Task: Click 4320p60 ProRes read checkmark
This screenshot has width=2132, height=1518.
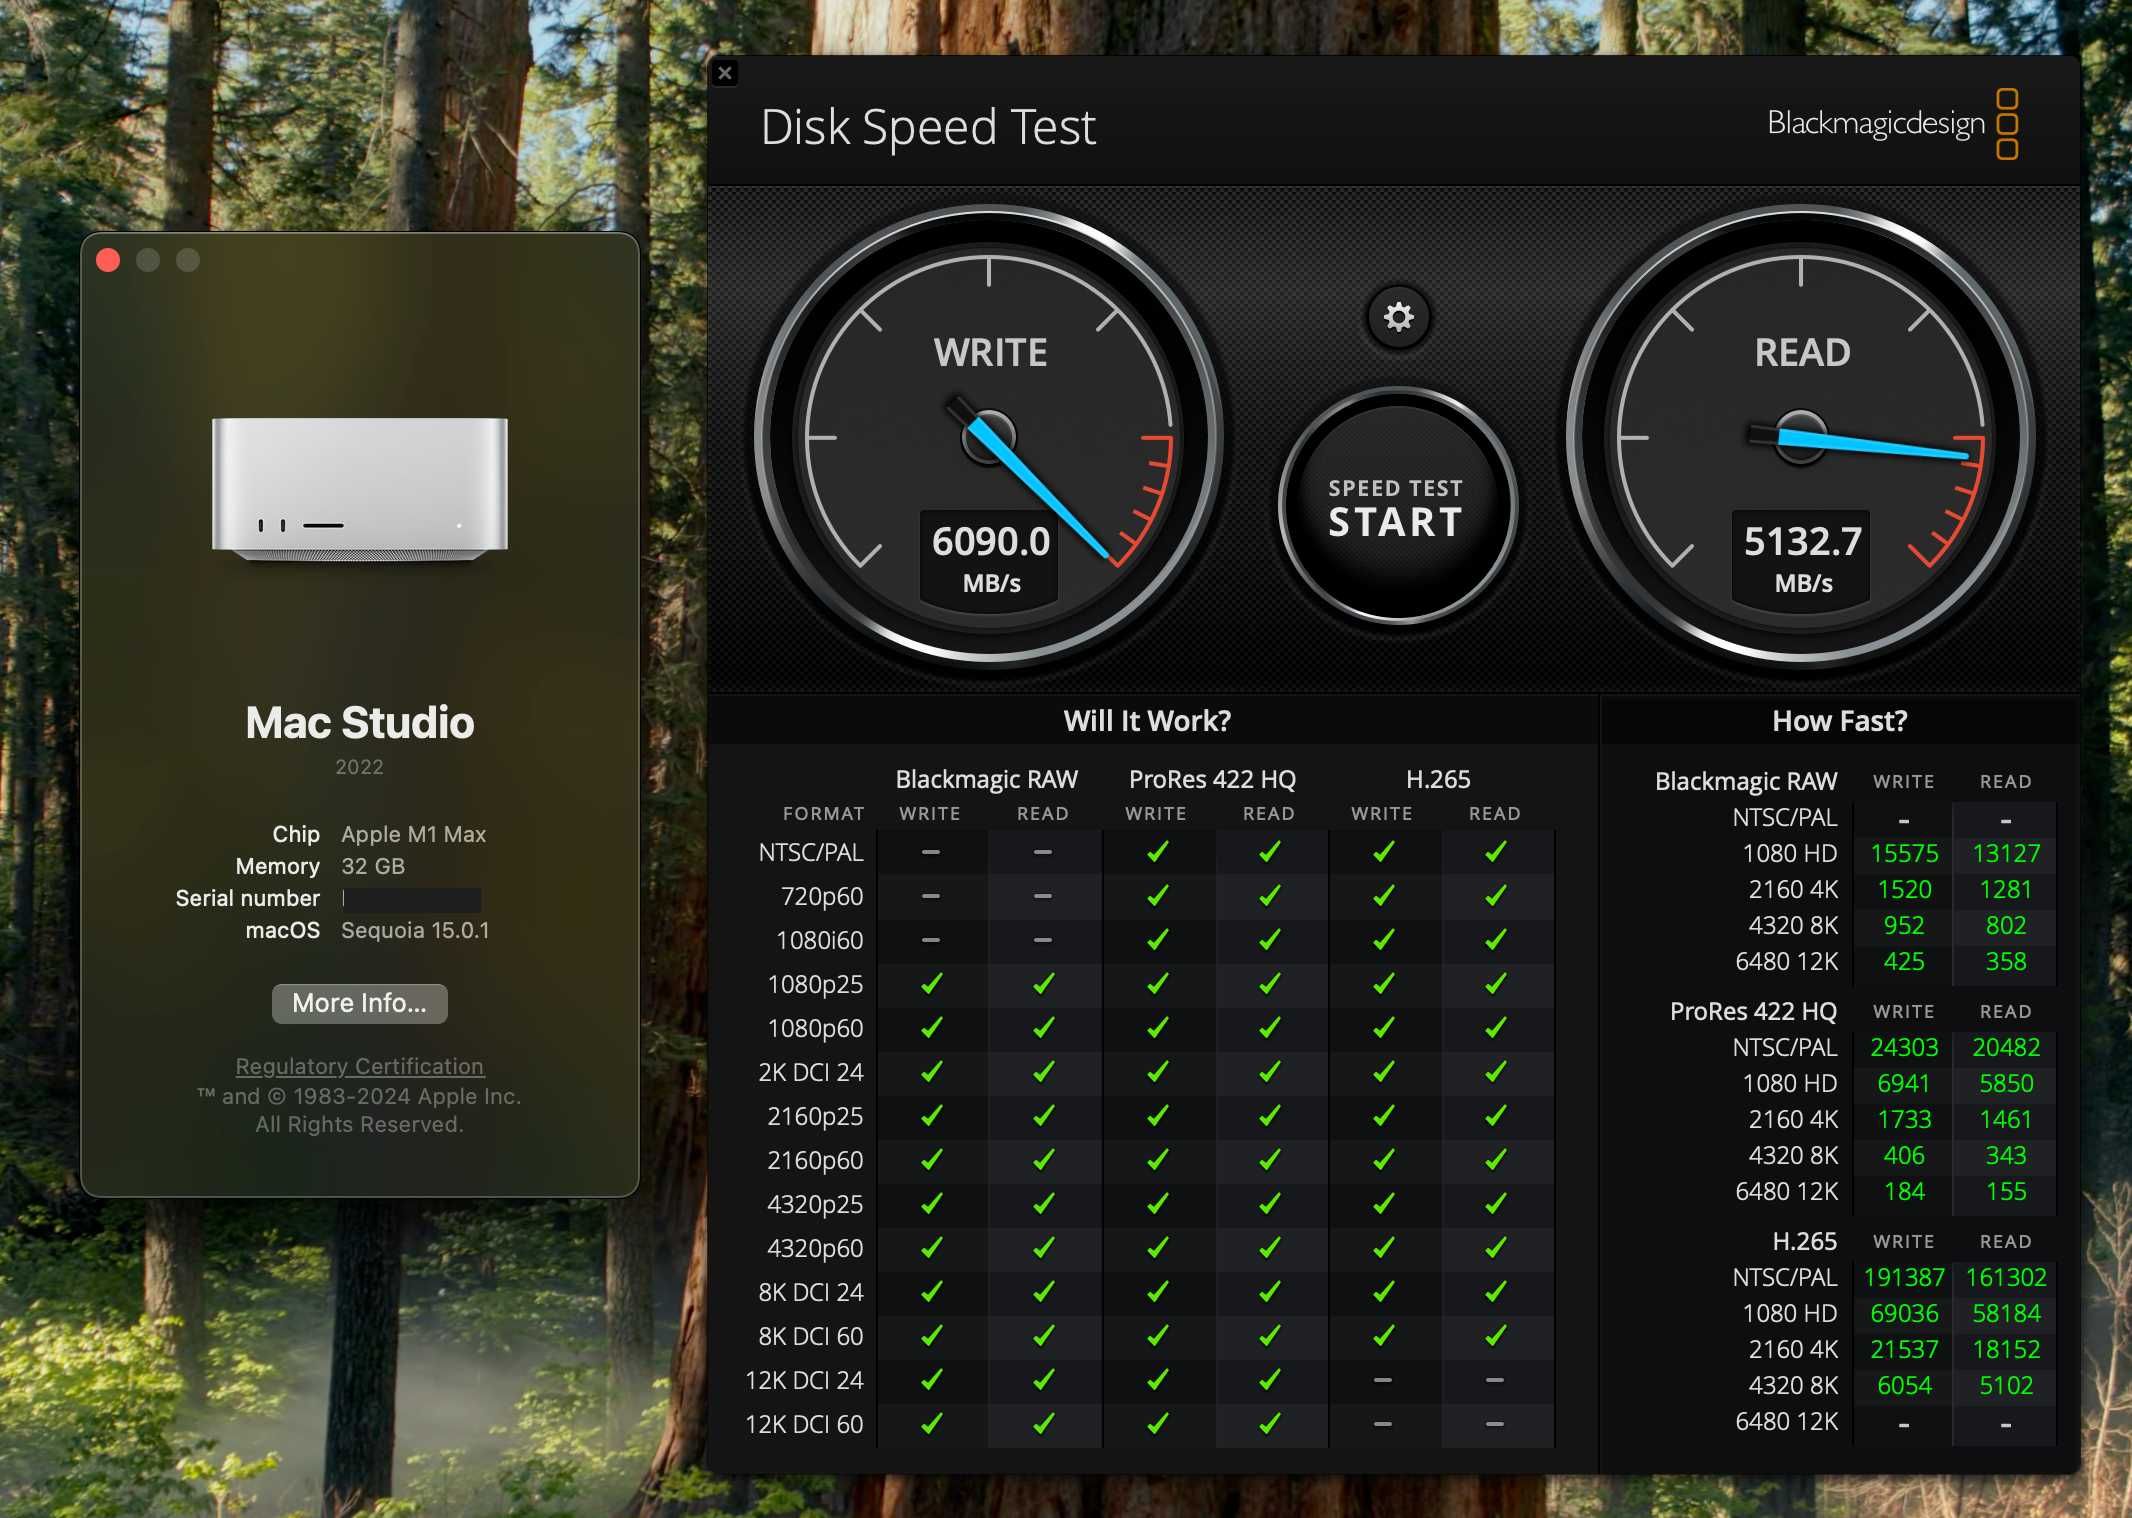Action: coord(1269,1248)
